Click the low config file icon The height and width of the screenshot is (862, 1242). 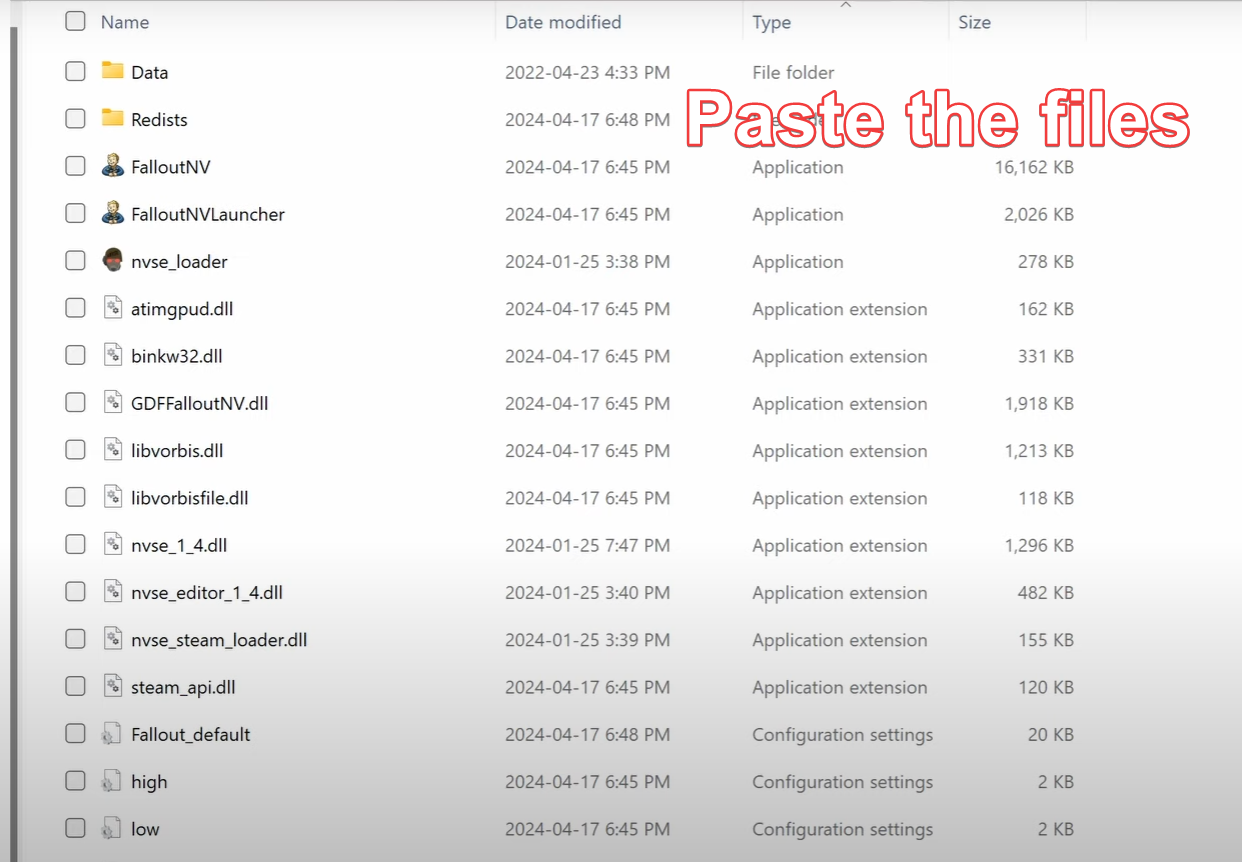(x=112, y=829)
